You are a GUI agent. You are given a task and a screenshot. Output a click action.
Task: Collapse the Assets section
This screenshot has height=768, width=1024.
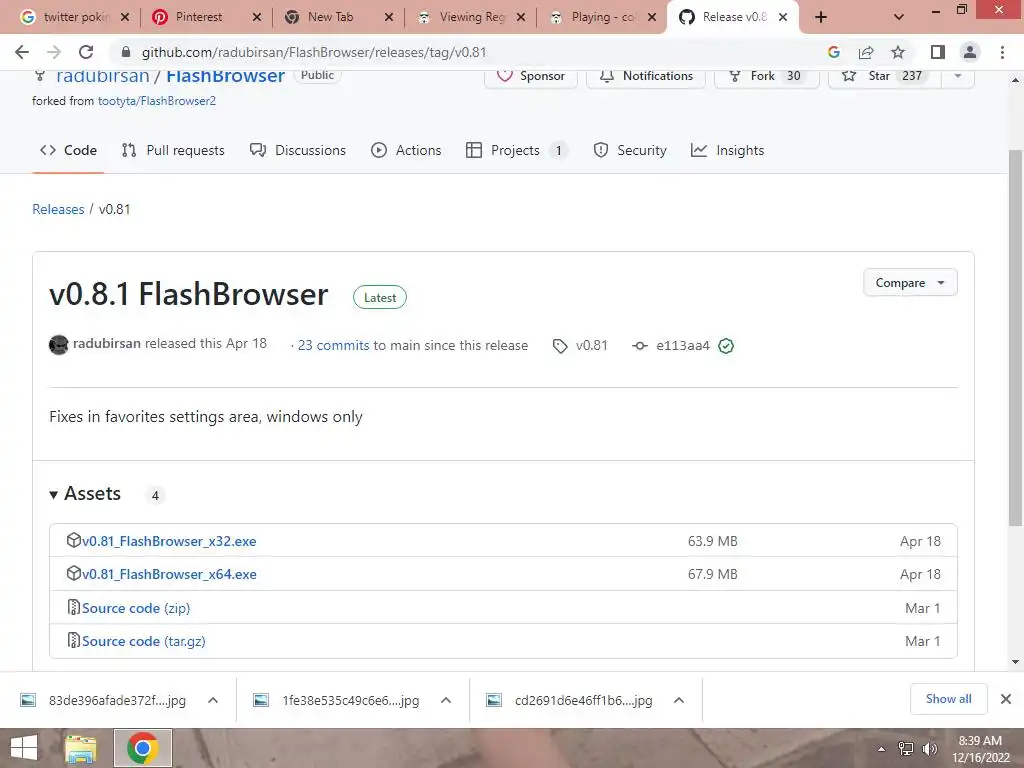click(x=86, y=494)
